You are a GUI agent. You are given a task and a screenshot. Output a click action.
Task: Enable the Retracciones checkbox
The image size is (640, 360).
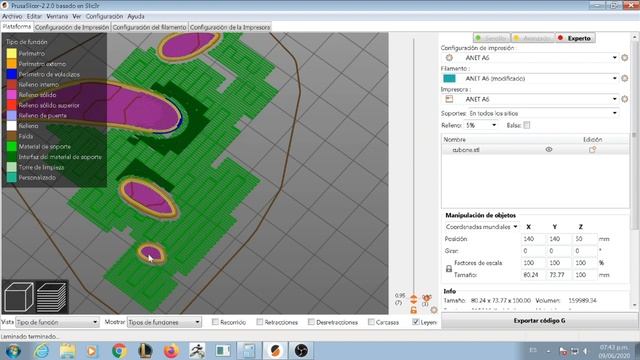(x=260, y=322)
